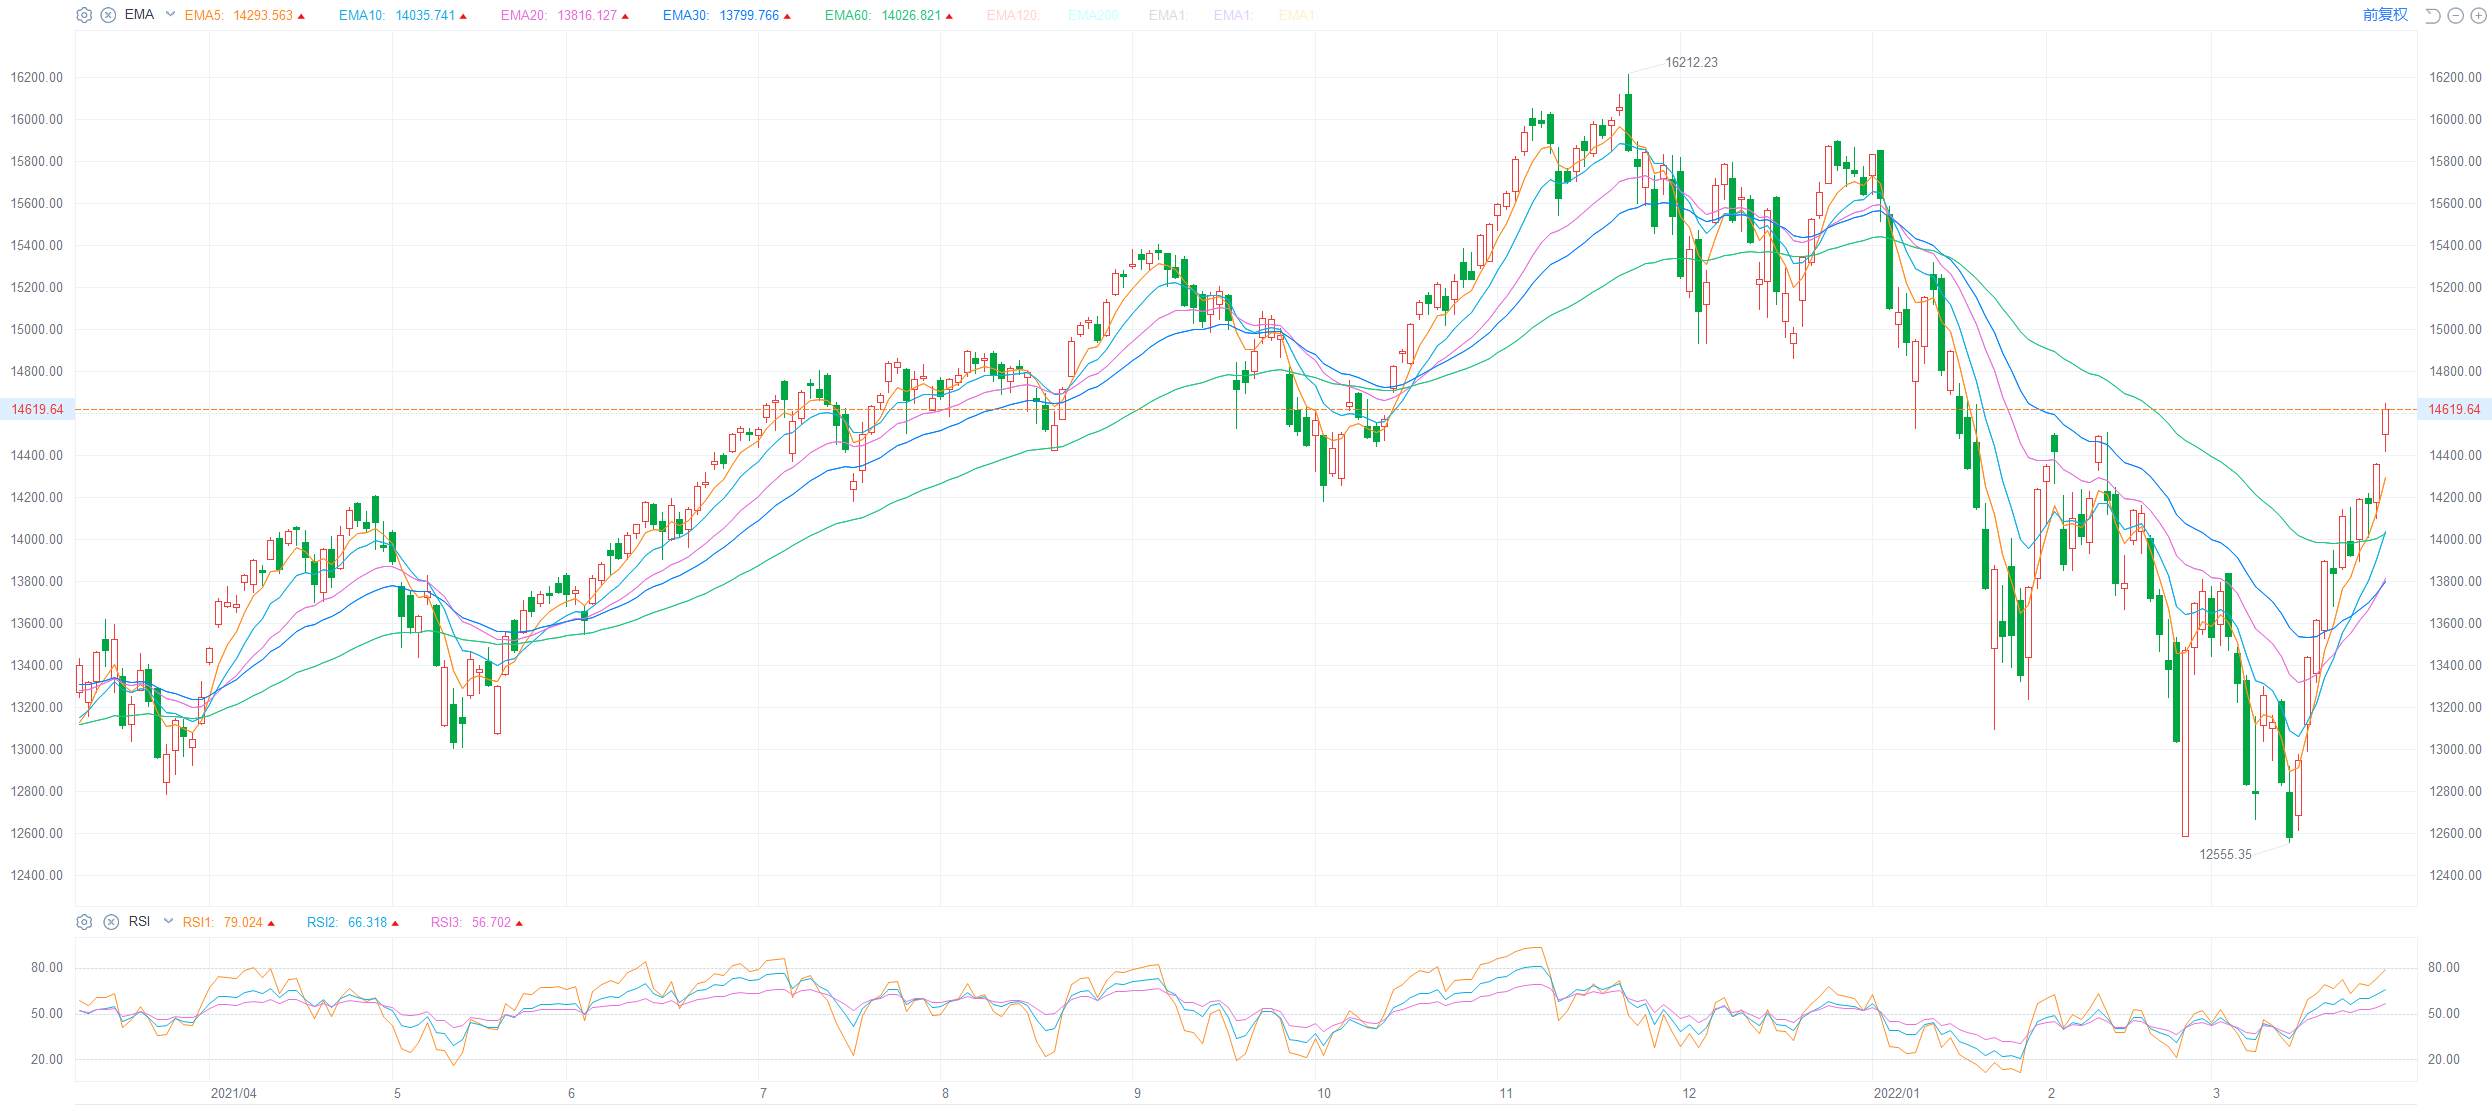
Task: Click the 12400.00 right axis label
Action: tap(2455, 875)
